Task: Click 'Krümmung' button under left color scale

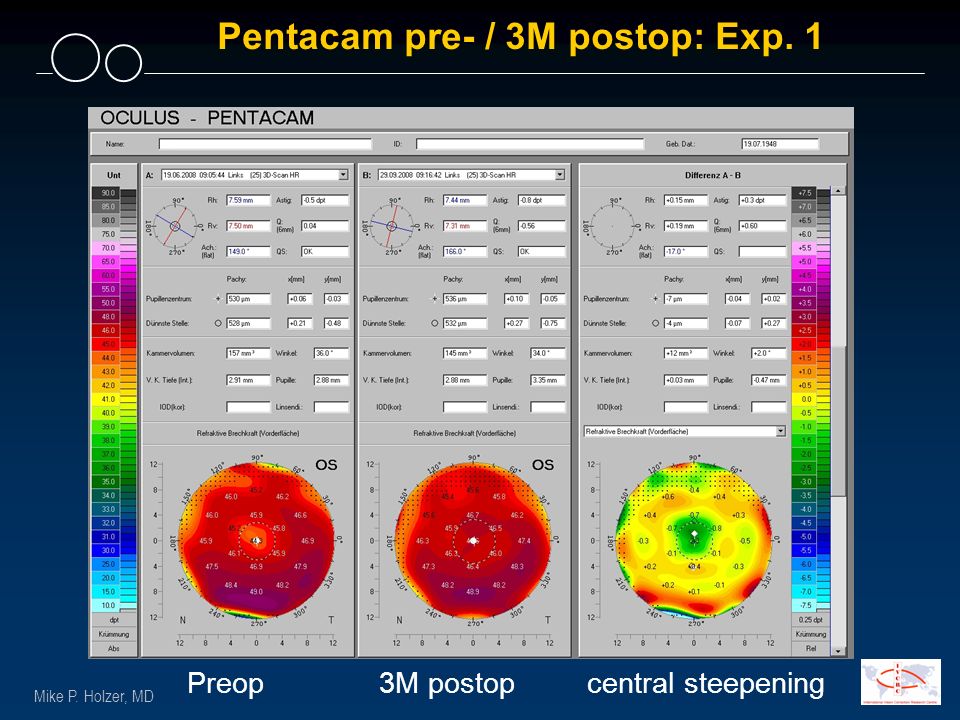Action: [114, 634]
